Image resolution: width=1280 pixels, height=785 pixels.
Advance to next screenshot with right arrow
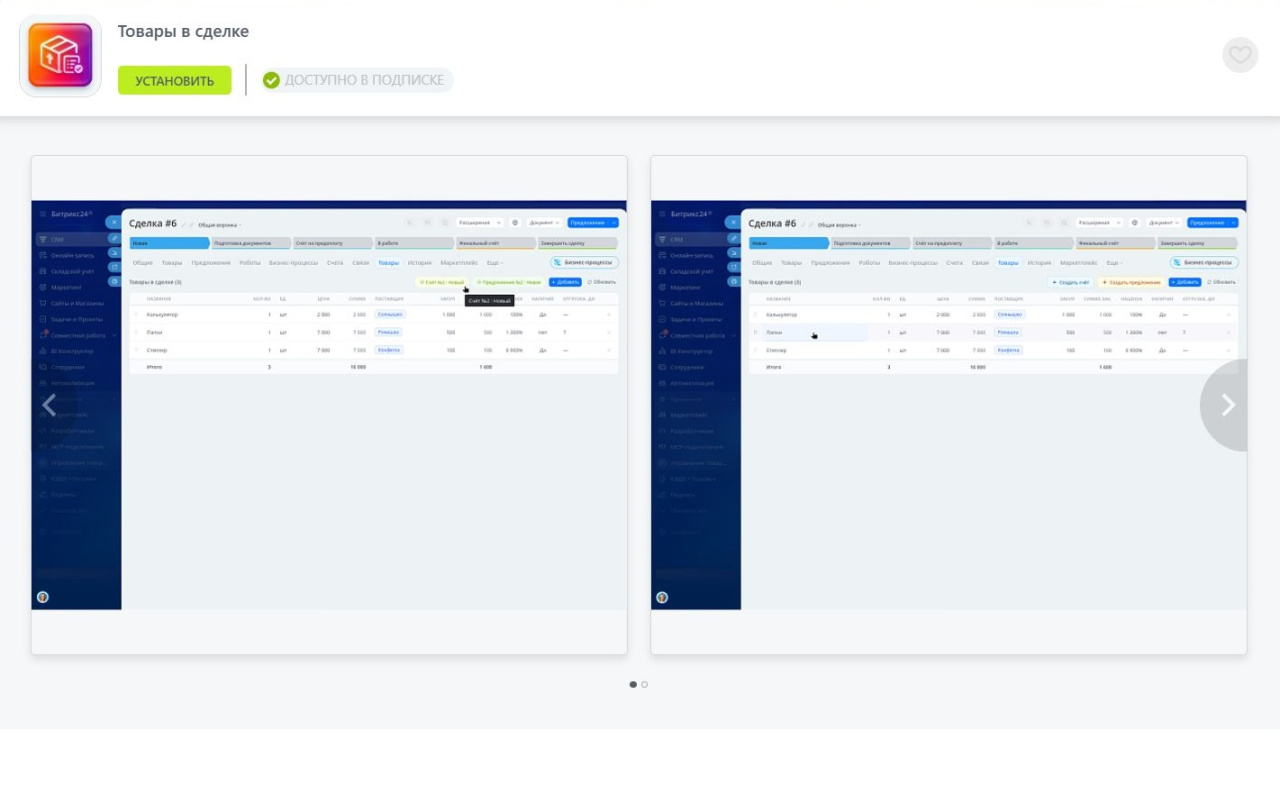tap(1228, 405)
